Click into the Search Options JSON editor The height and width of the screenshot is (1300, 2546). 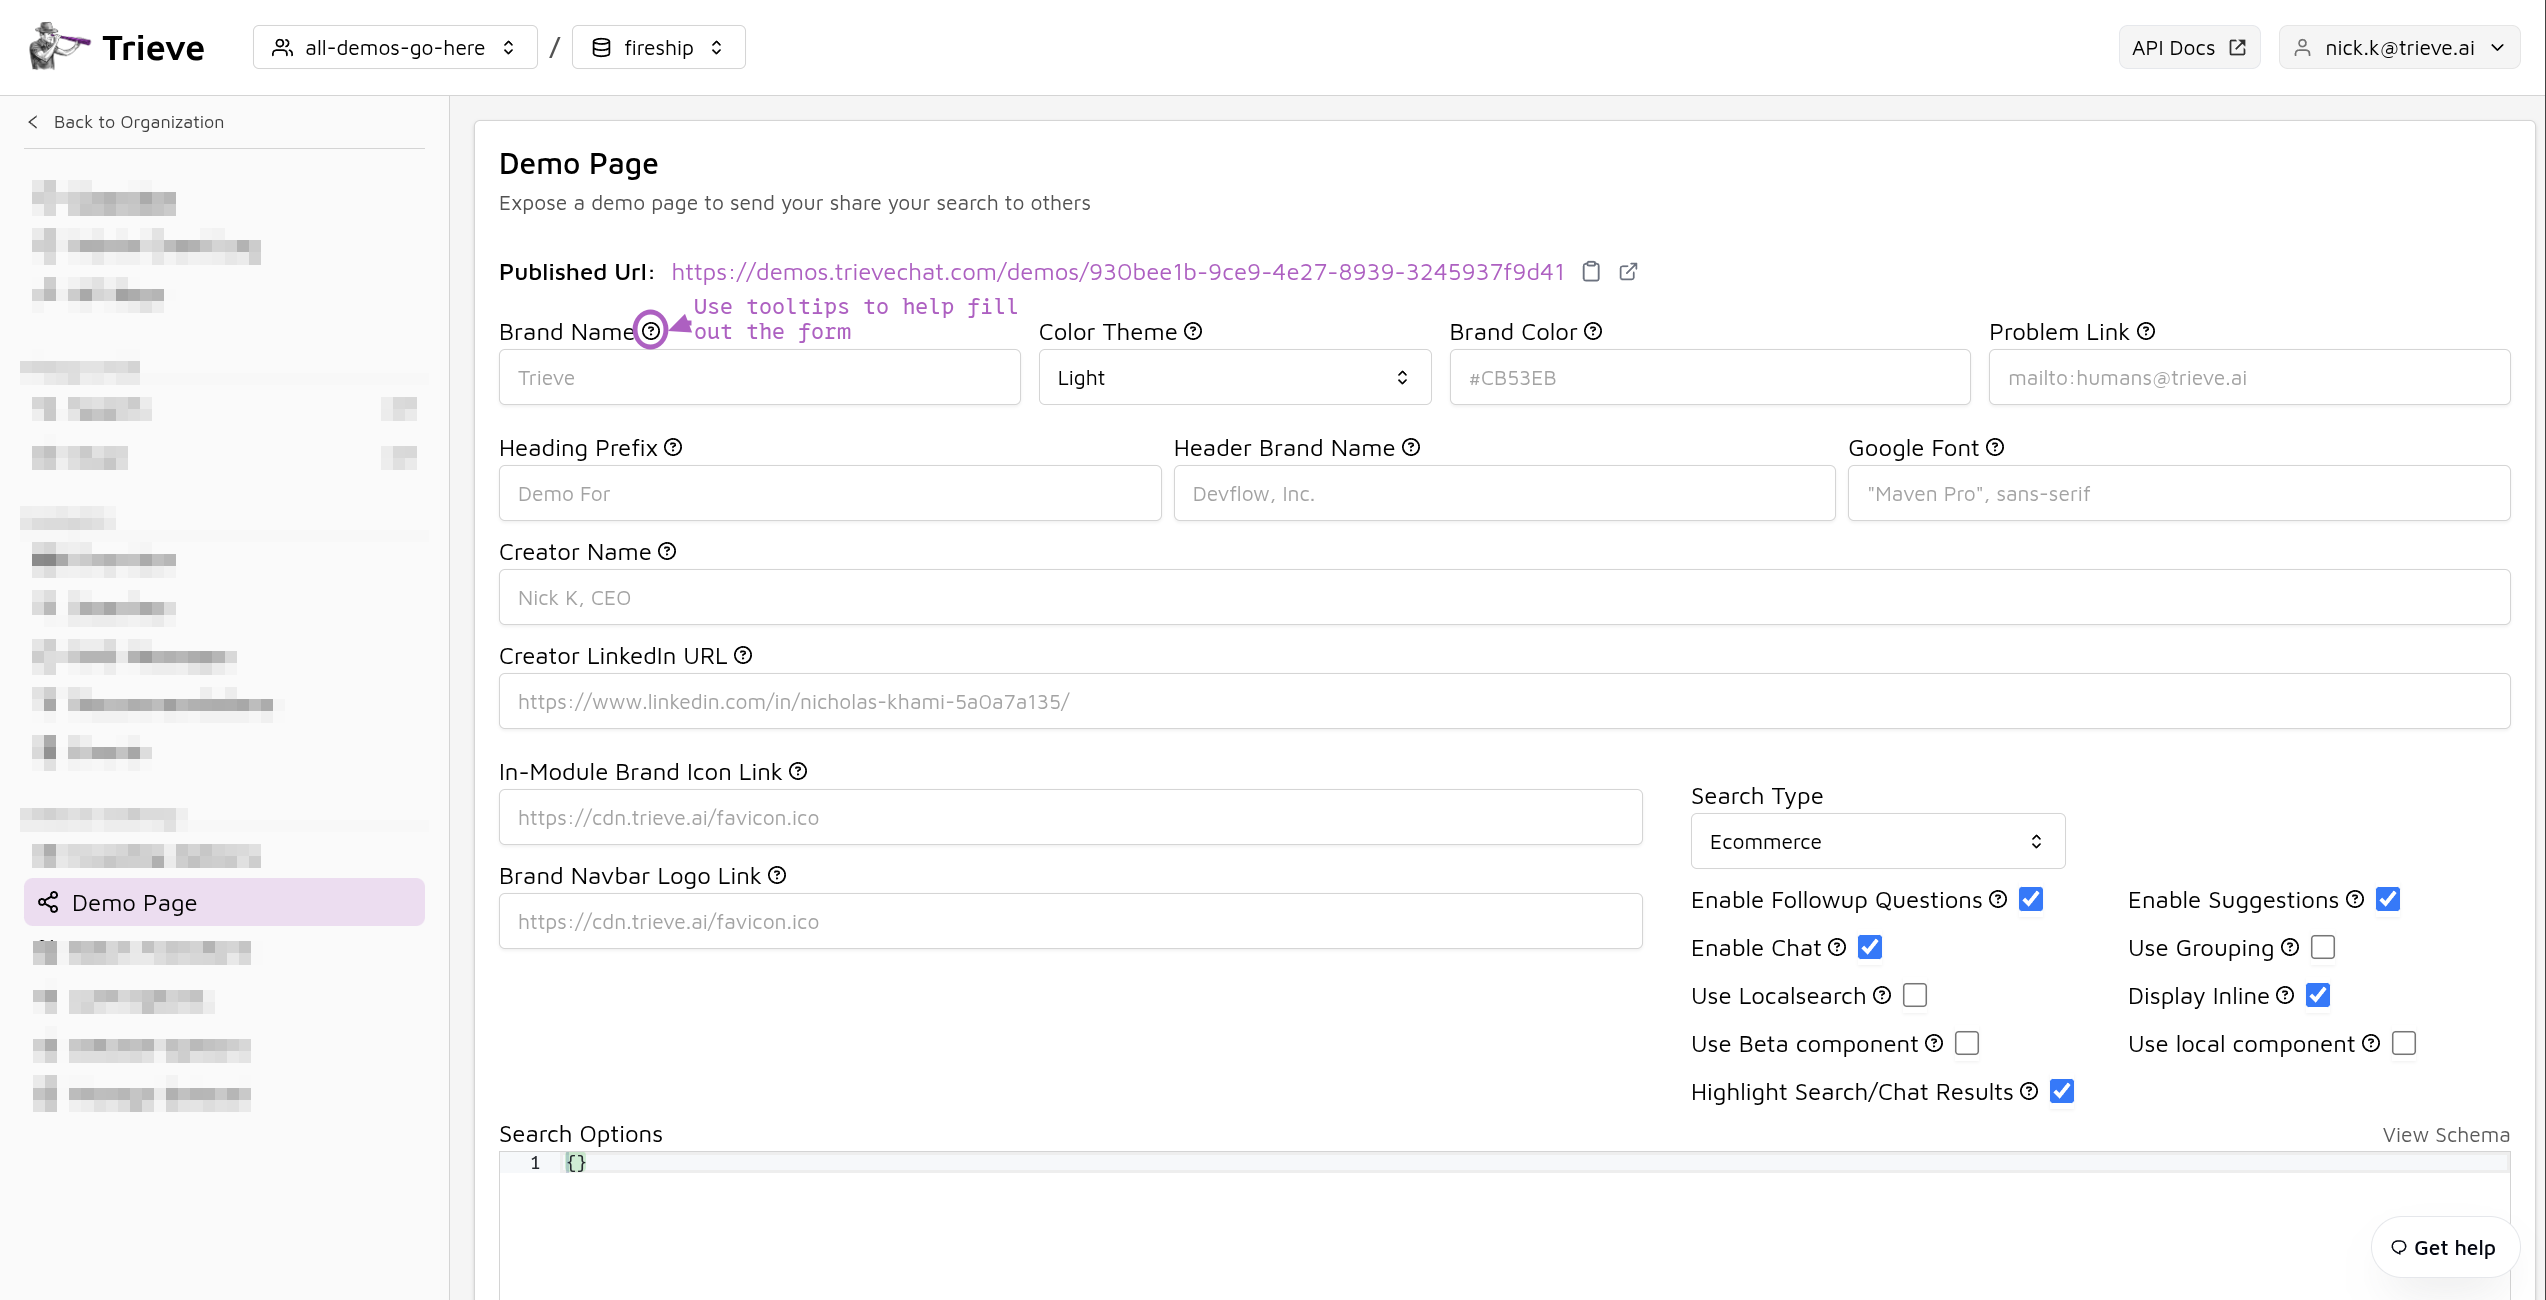click(x=1505, y=1225)
